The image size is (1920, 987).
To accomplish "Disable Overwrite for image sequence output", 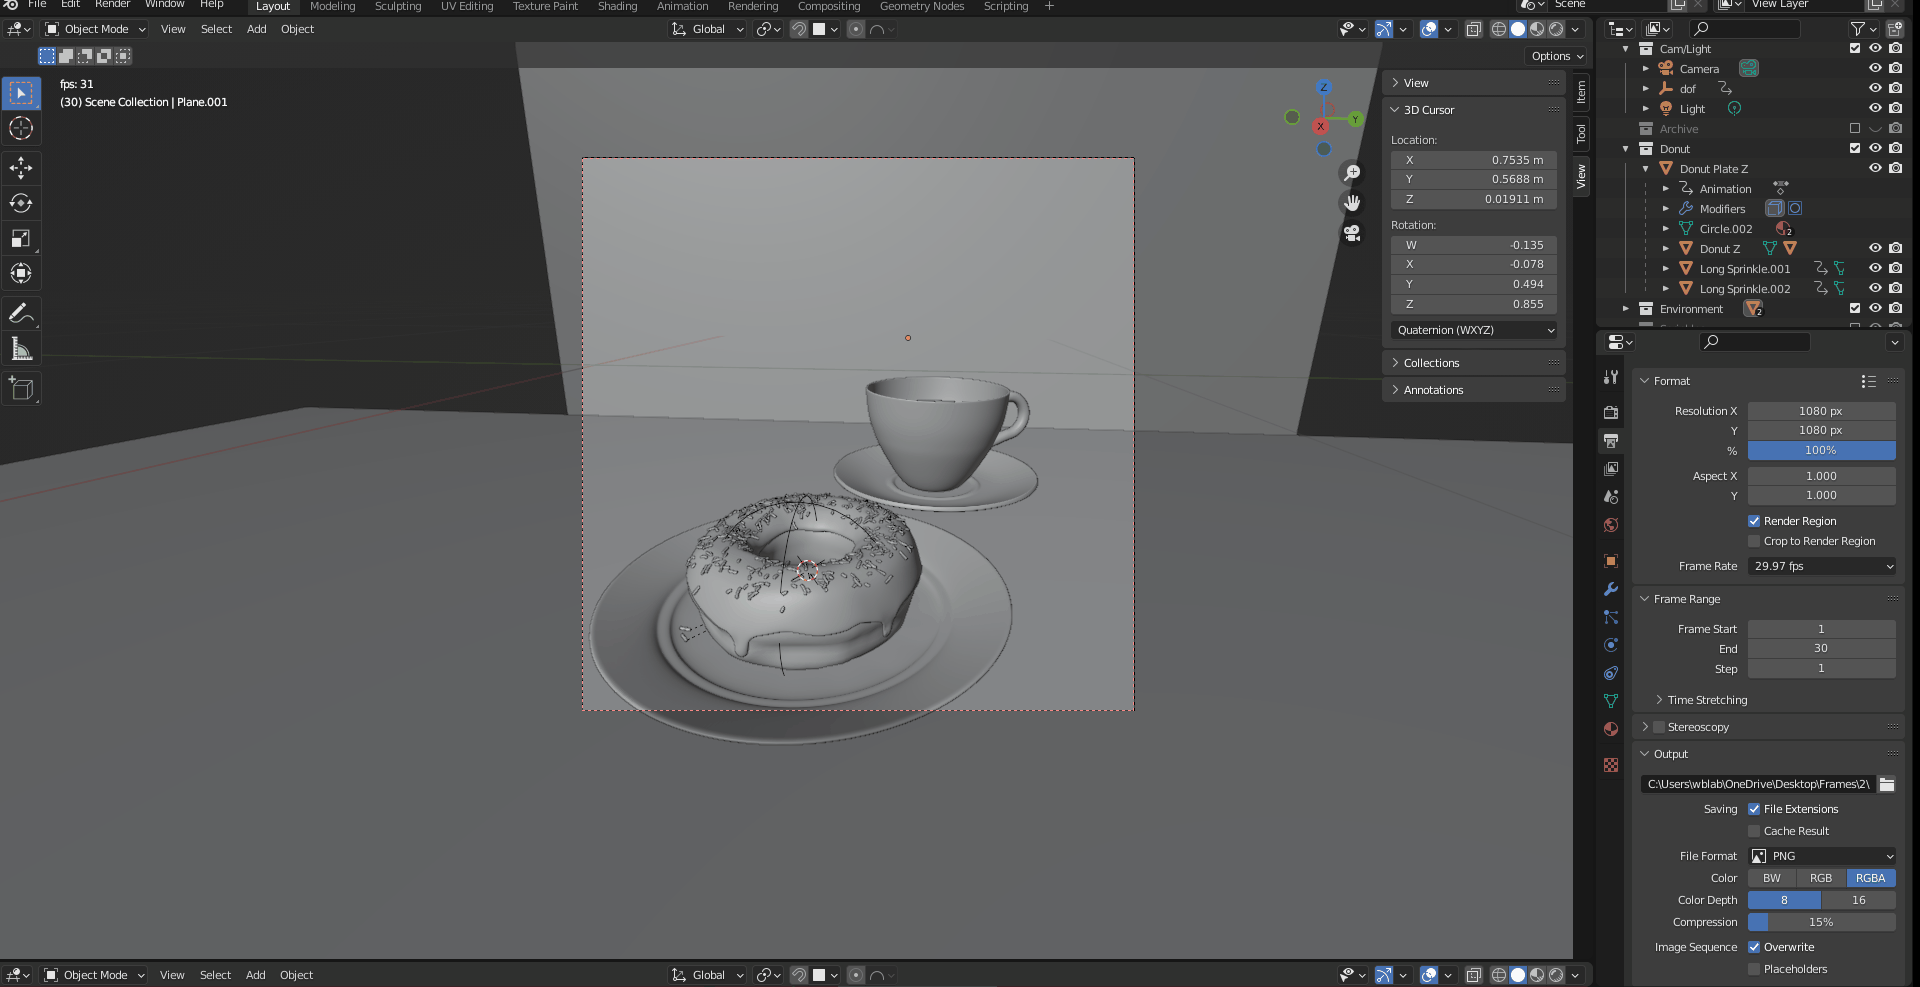I will tap(1753, 946).
